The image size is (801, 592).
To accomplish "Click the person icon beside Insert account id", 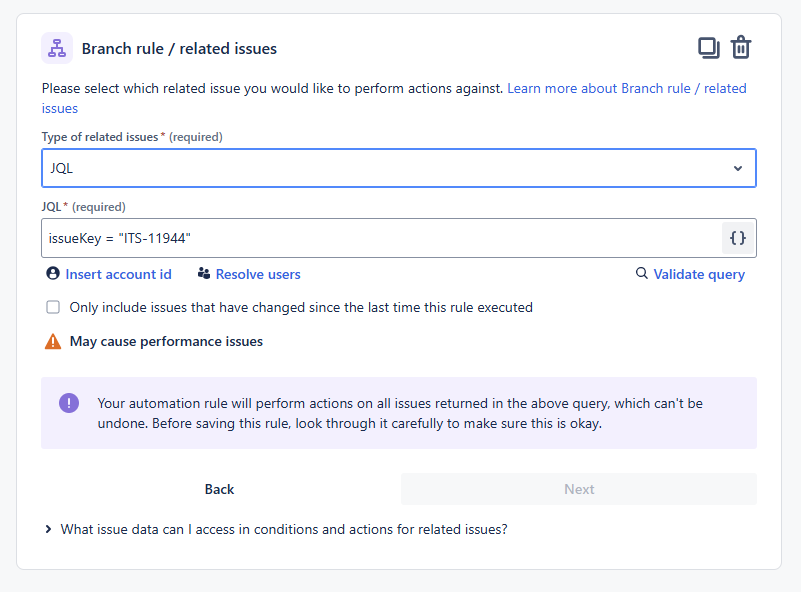I will tap(53, 274).
